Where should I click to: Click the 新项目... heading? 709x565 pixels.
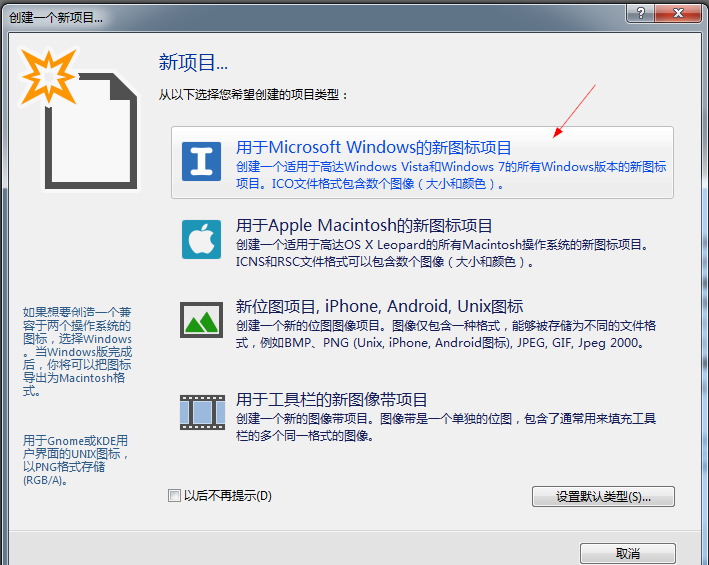pos(193,62)
